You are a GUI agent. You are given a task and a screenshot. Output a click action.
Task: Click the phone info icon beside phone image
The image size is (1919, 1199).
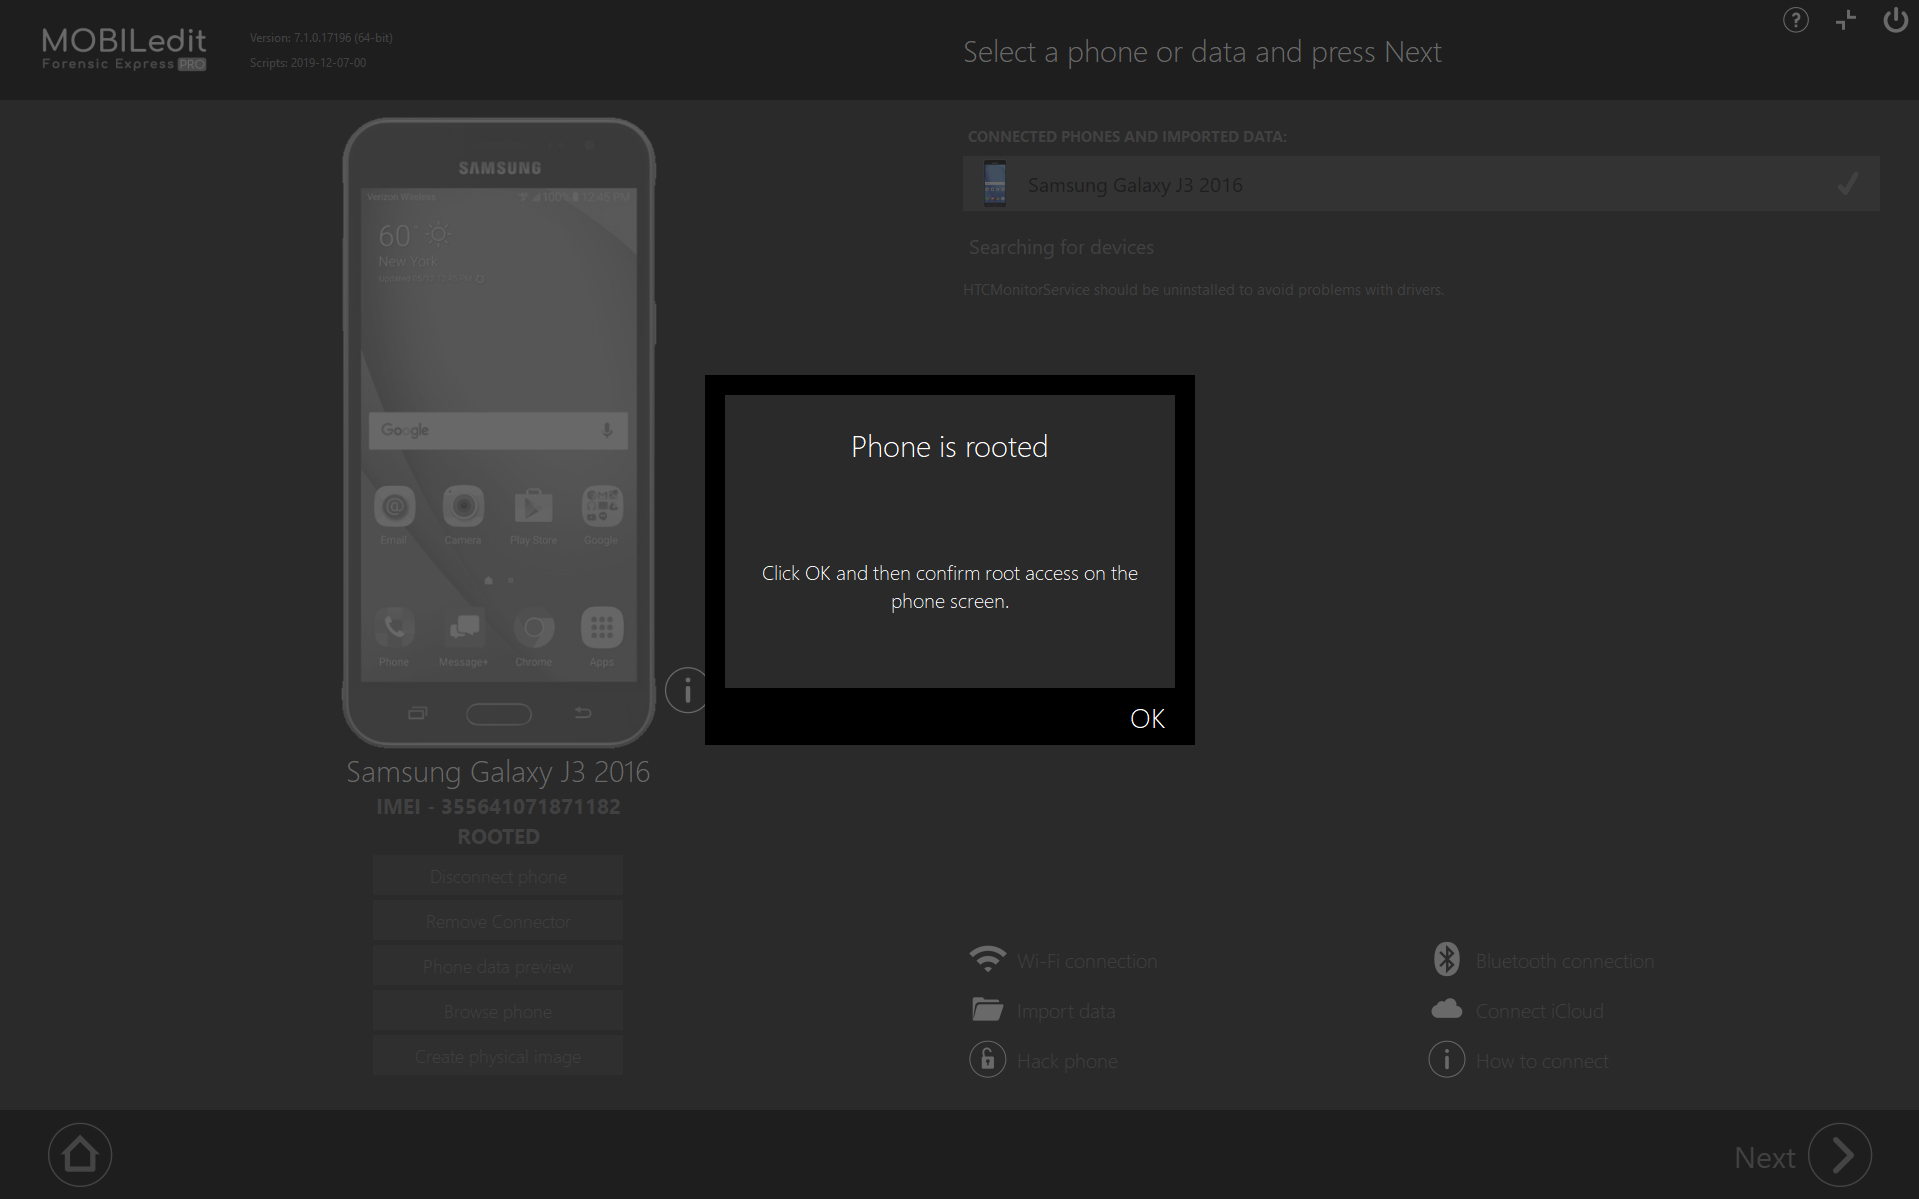coord(687,690)
